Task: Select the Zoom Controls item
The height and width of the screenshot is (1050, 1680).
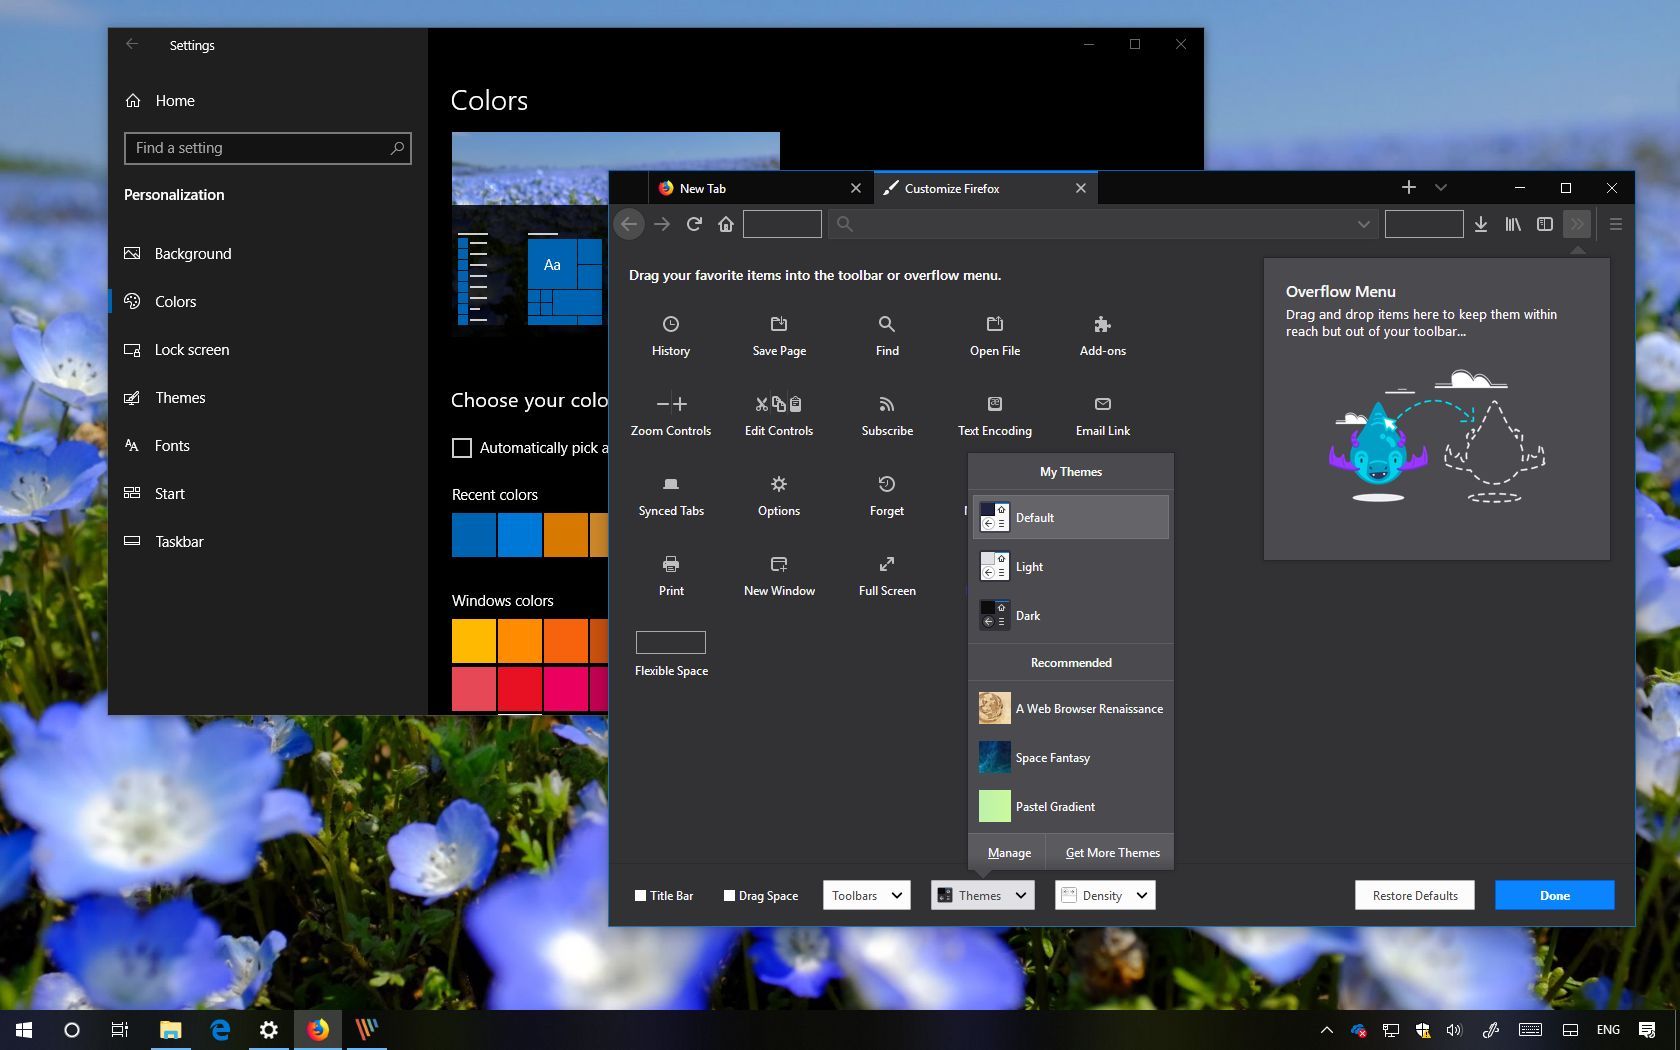Action: point(671,415)
